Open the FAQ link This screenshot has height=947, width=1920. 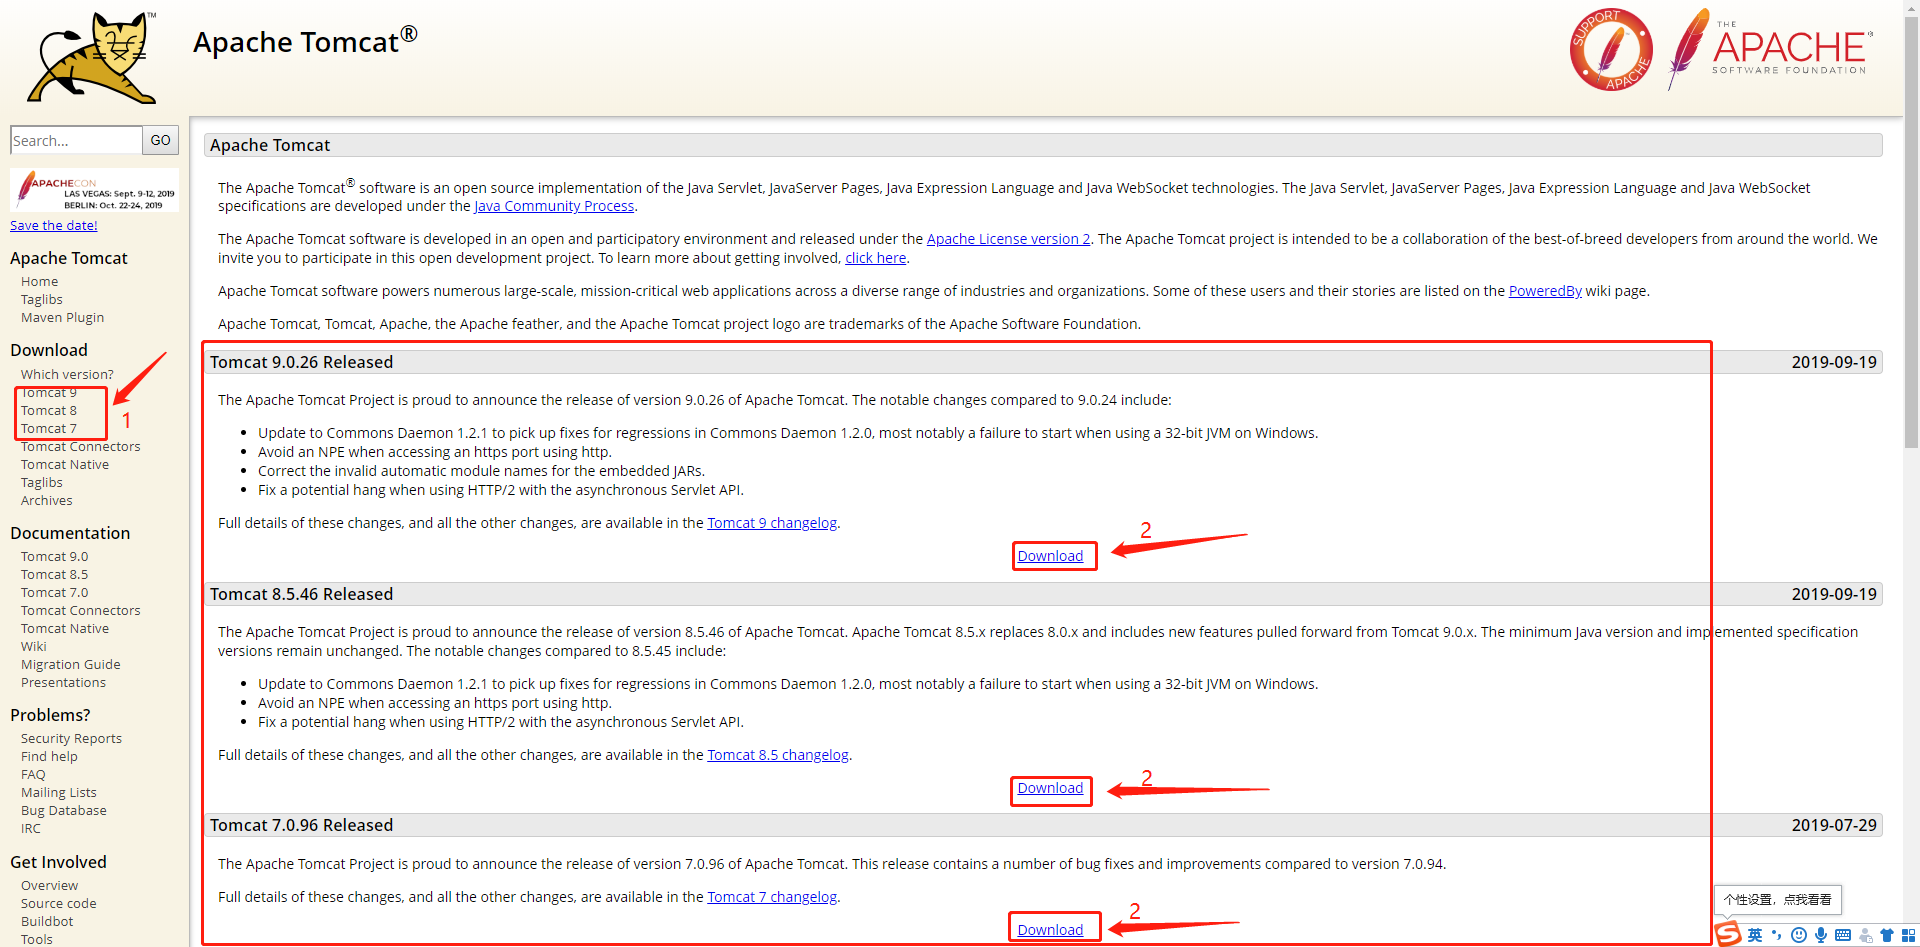[33, 775]
